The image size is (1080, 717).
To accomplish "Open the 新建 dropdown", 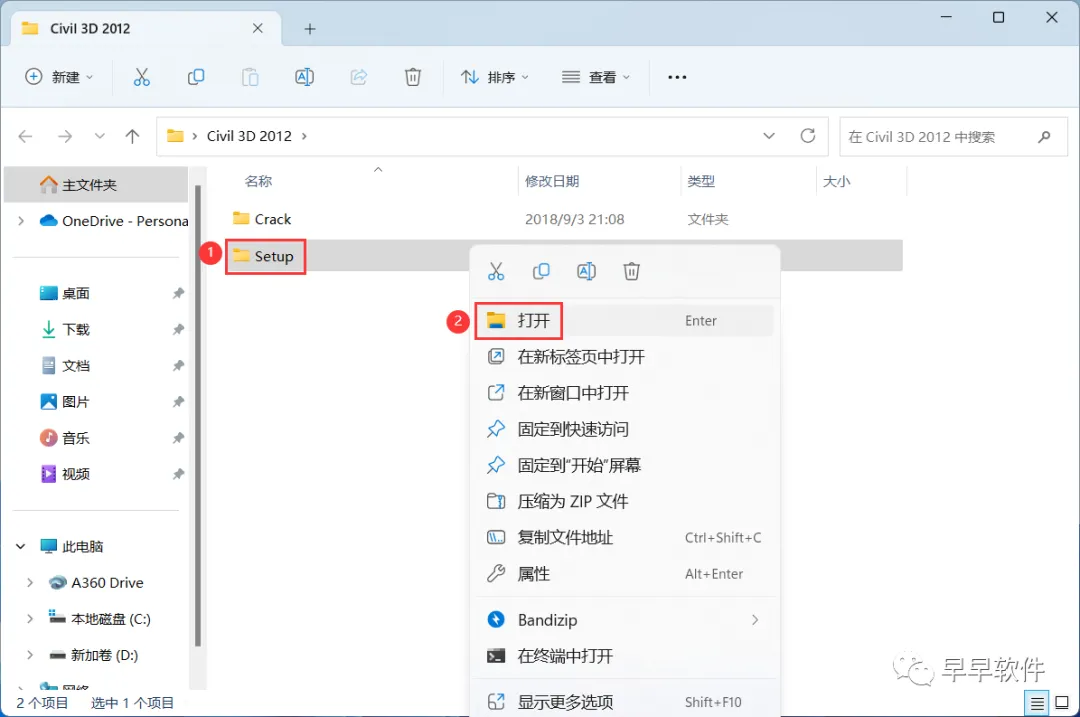I will 59,77.
